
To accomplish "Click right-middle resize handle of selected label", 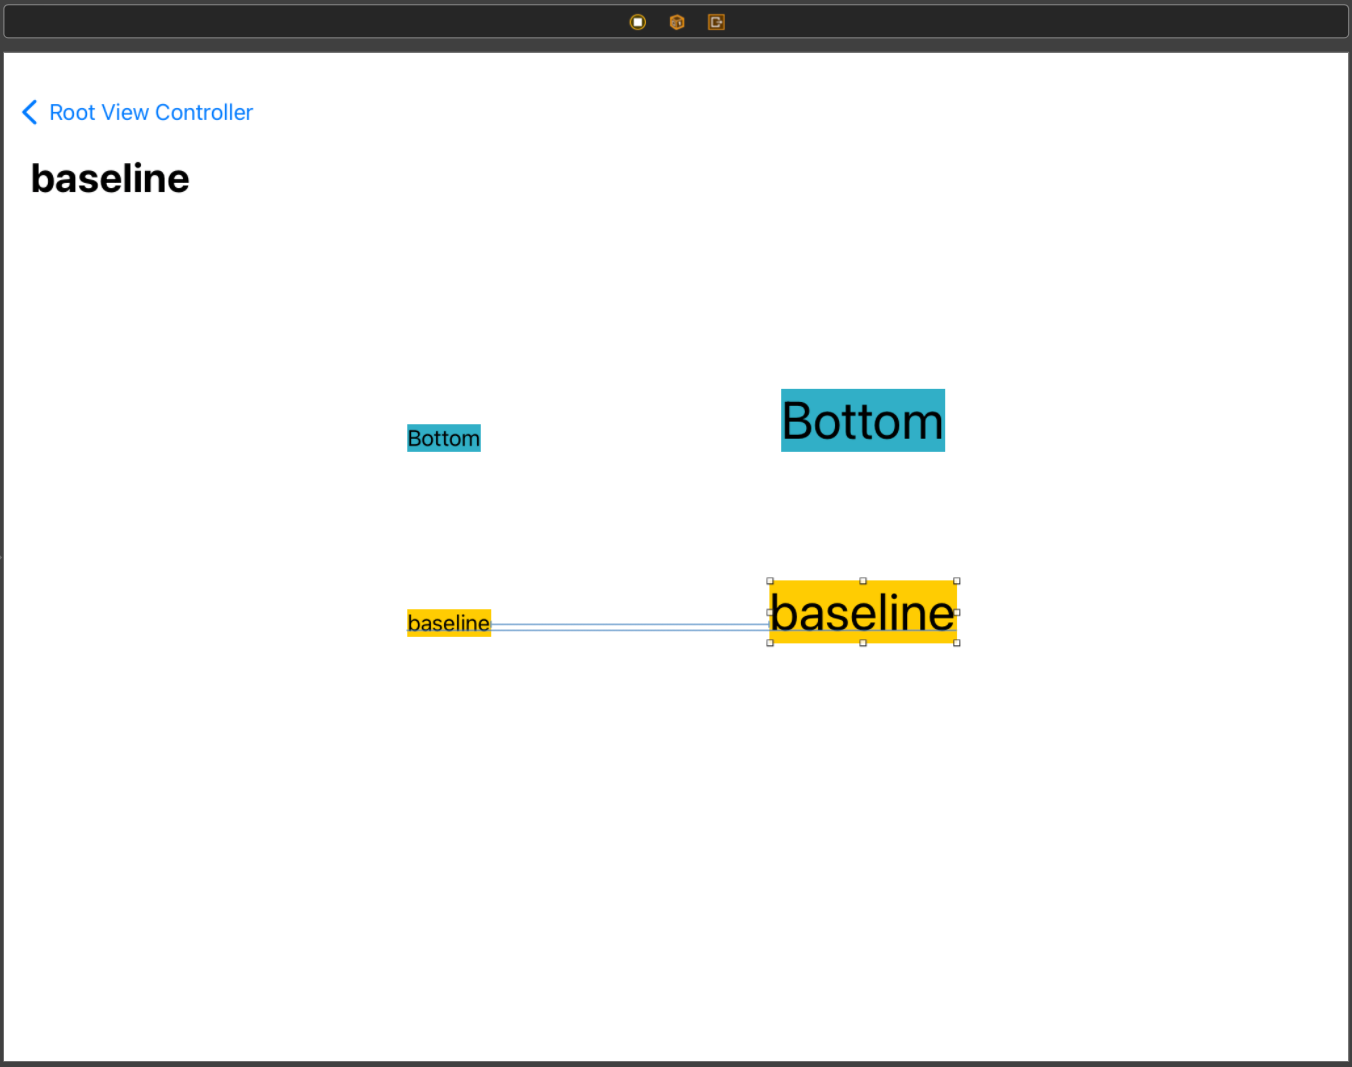I will [x=957, y=612].
